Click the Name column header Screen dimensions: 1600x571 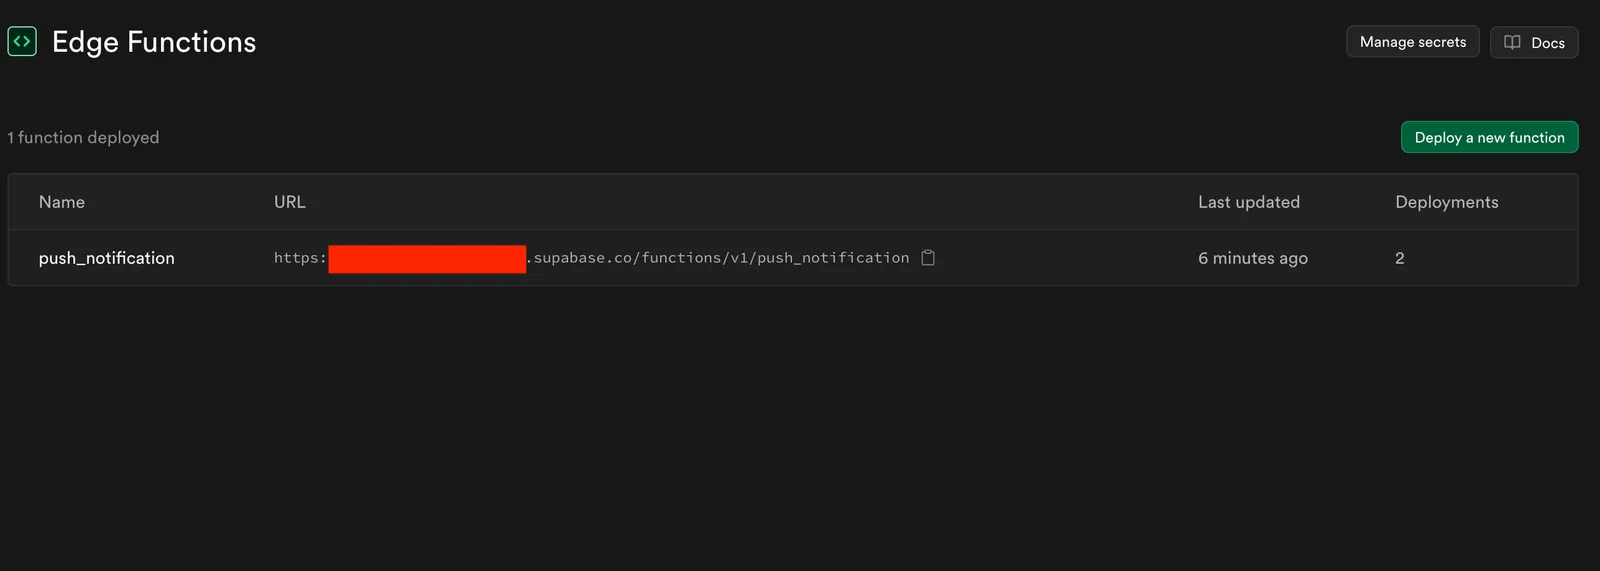point(62,202)
